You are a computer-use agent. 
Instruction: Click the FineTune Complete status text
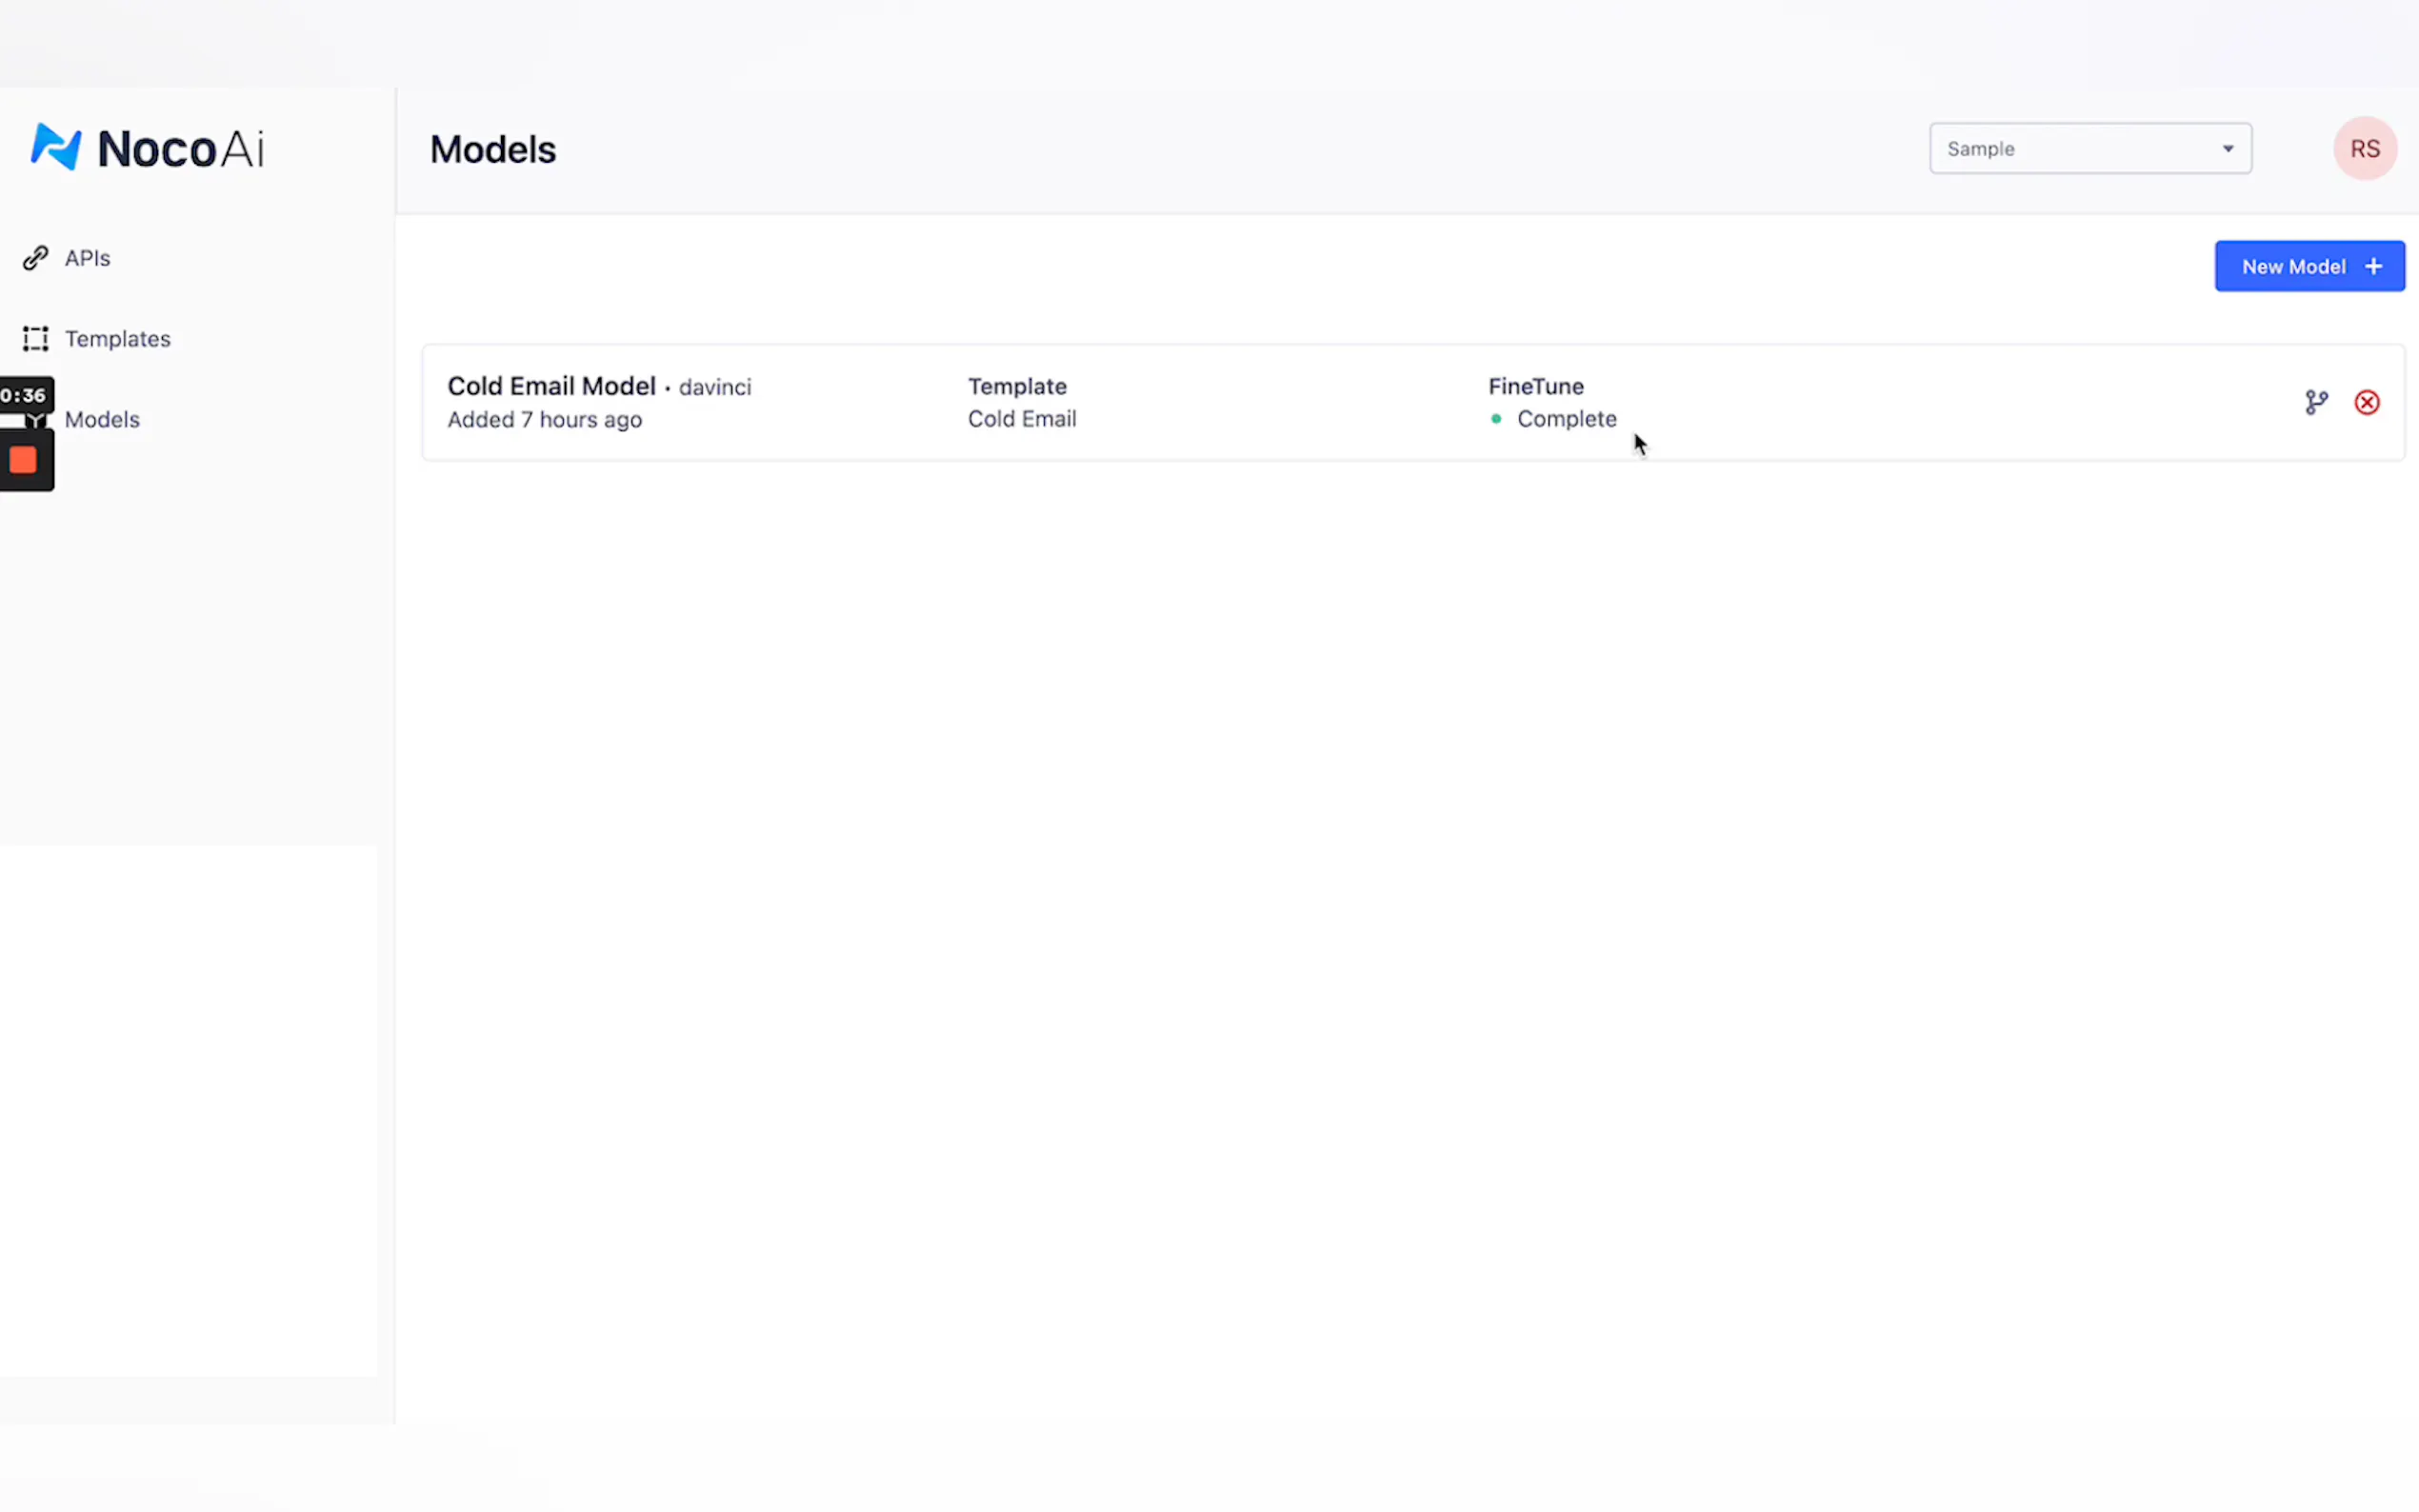[x=1566, y=419]
